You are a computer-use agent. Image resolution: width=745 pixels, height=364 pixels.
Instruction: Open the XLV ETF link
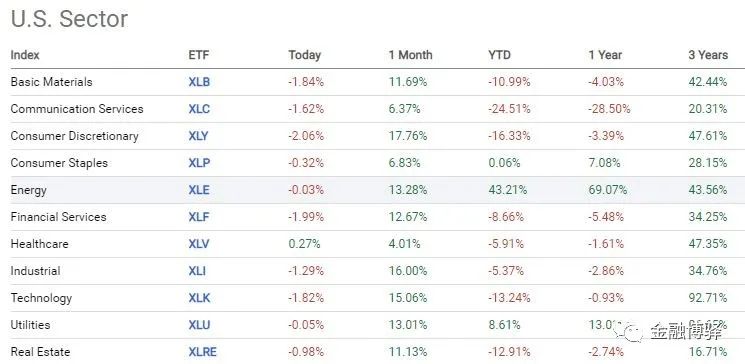199,244
